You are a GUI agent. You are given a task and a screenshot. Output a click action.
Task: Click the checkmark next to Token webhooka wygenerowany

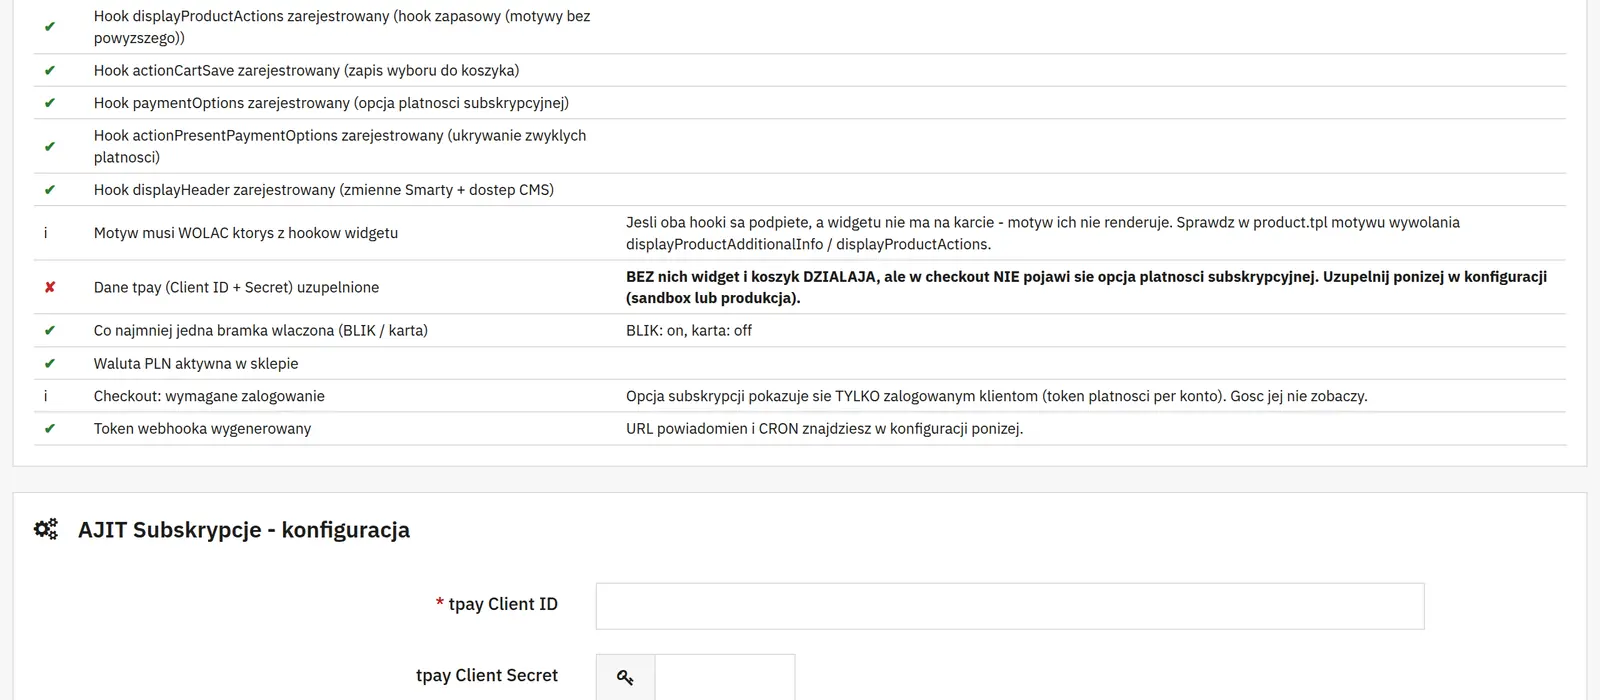coord(49,429)
